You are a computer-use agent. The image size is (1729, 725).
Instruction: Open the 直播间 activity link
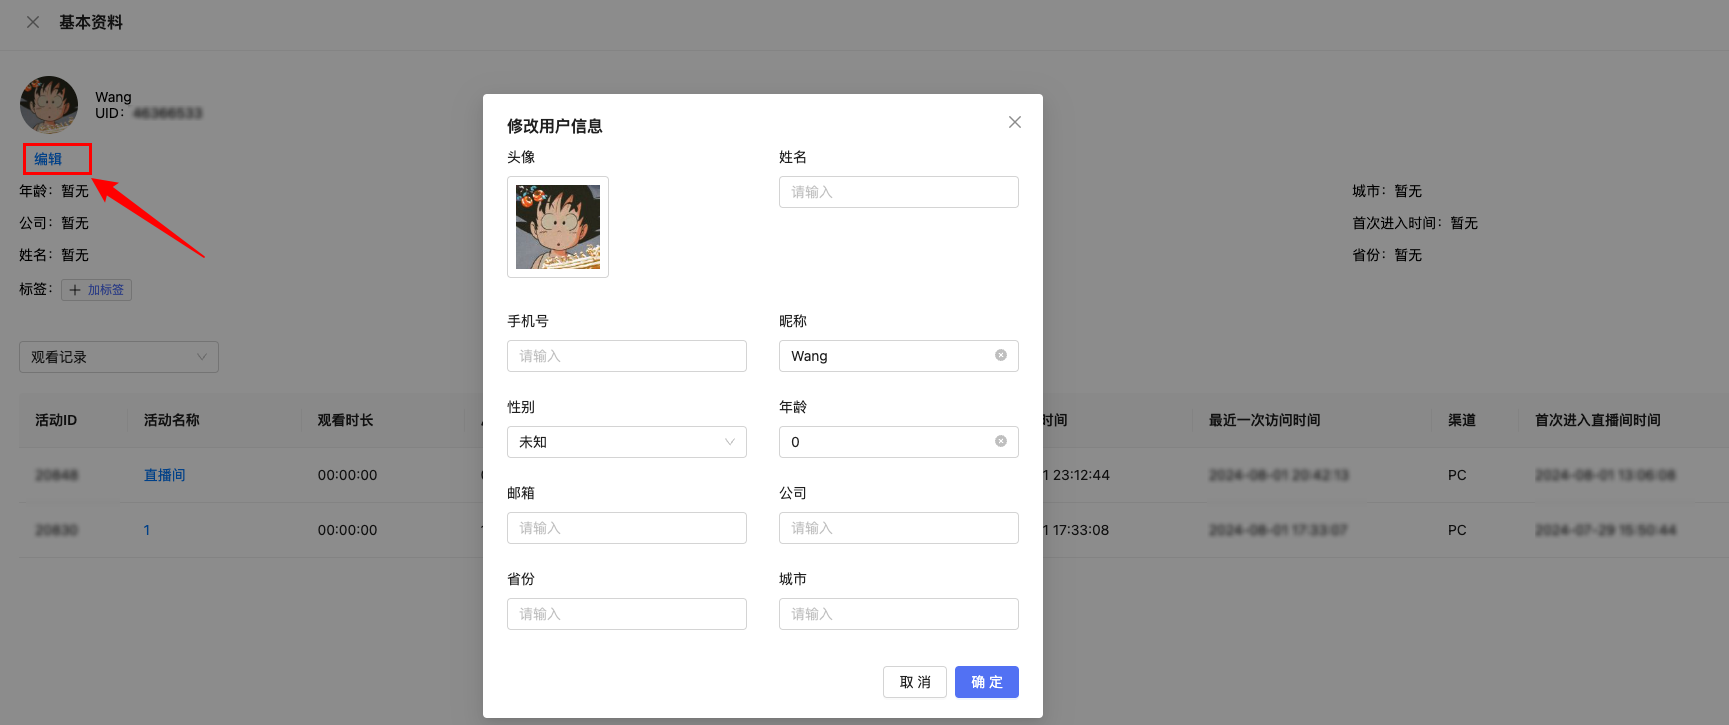[x=164, y=475]
